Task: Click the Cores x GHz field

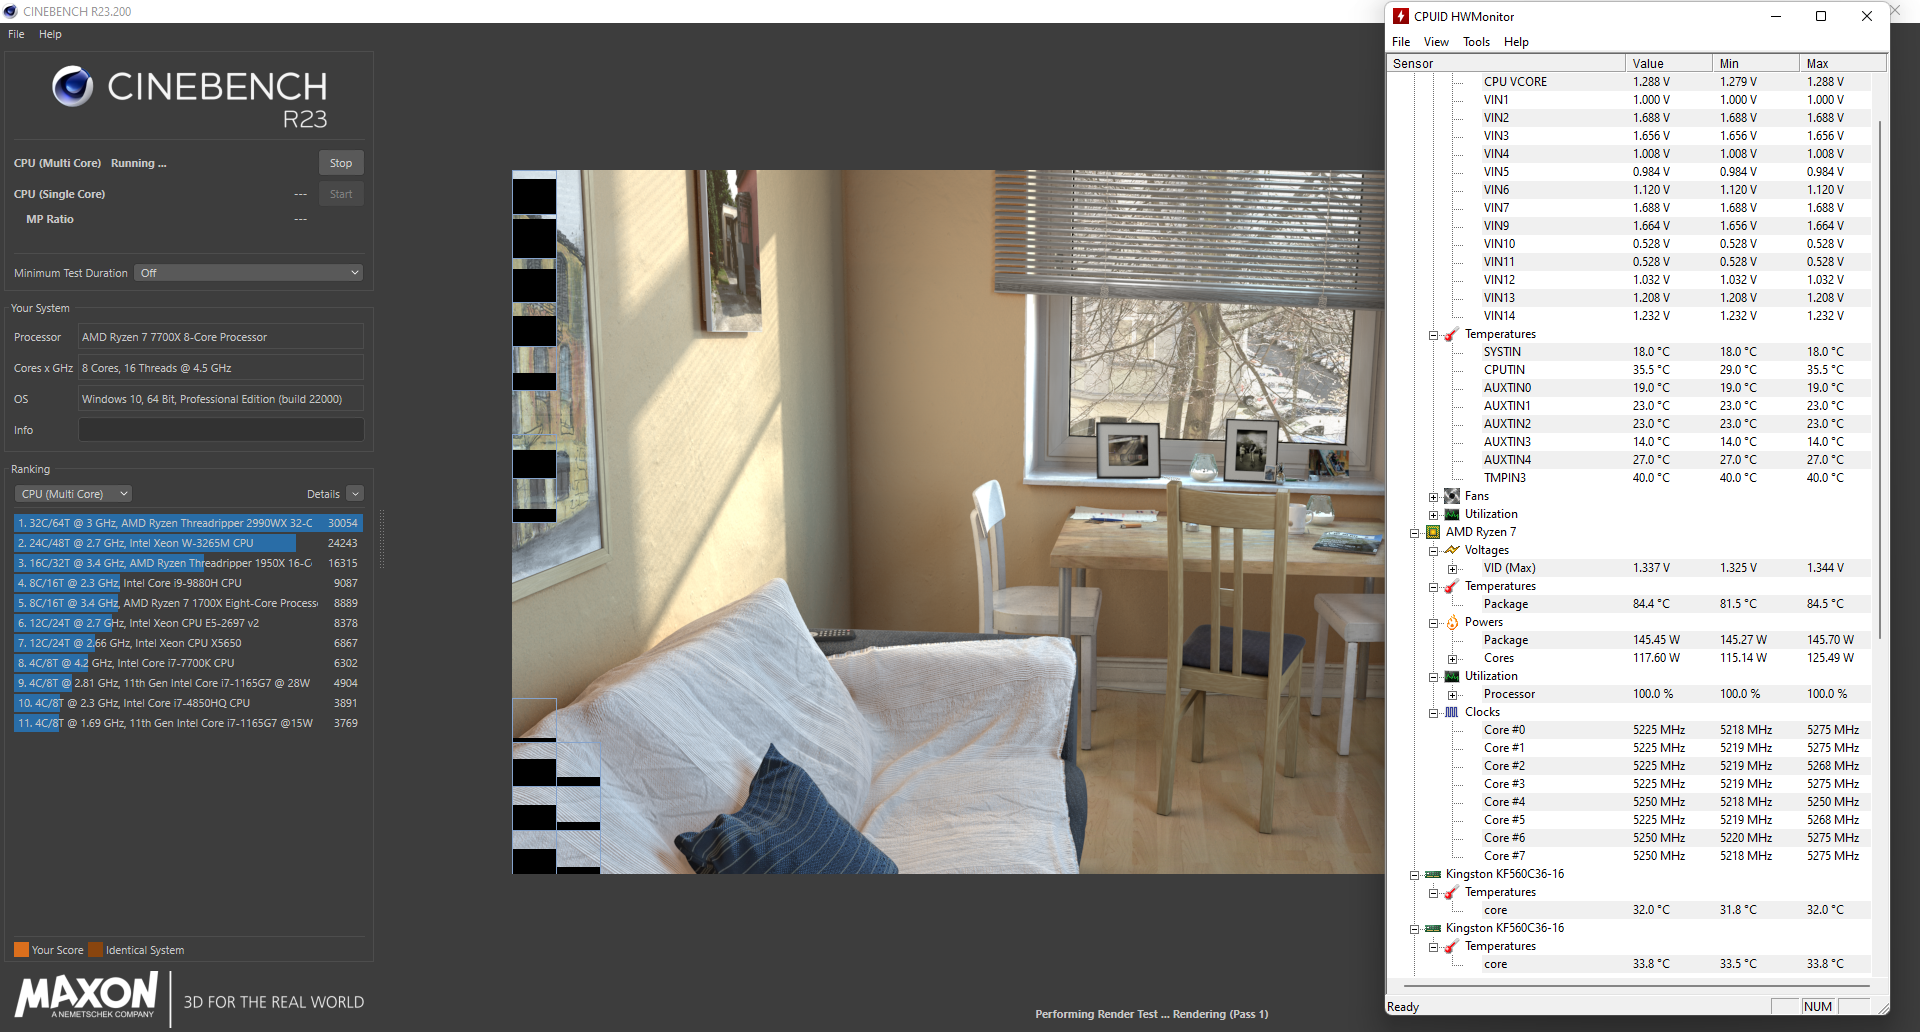Action: click(221, 368)
